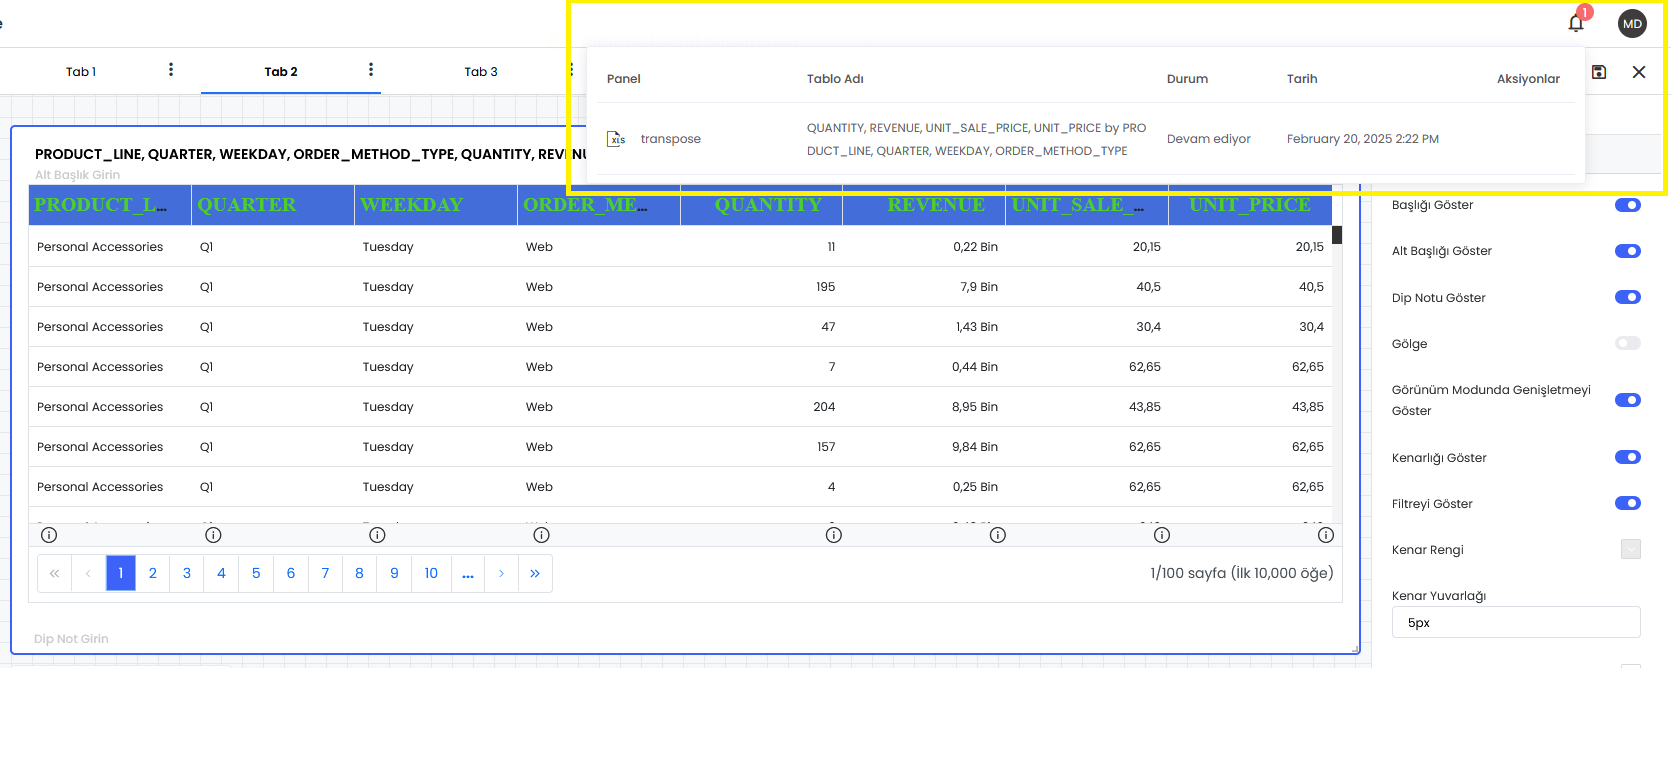
Task: Disable the Dip Notu Göster switch
Action: 1627,297
